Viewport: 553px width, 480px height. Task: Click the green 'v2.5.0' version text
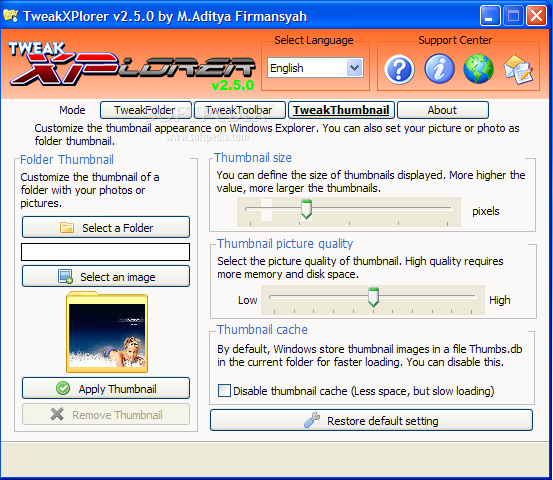coord(232,85)
